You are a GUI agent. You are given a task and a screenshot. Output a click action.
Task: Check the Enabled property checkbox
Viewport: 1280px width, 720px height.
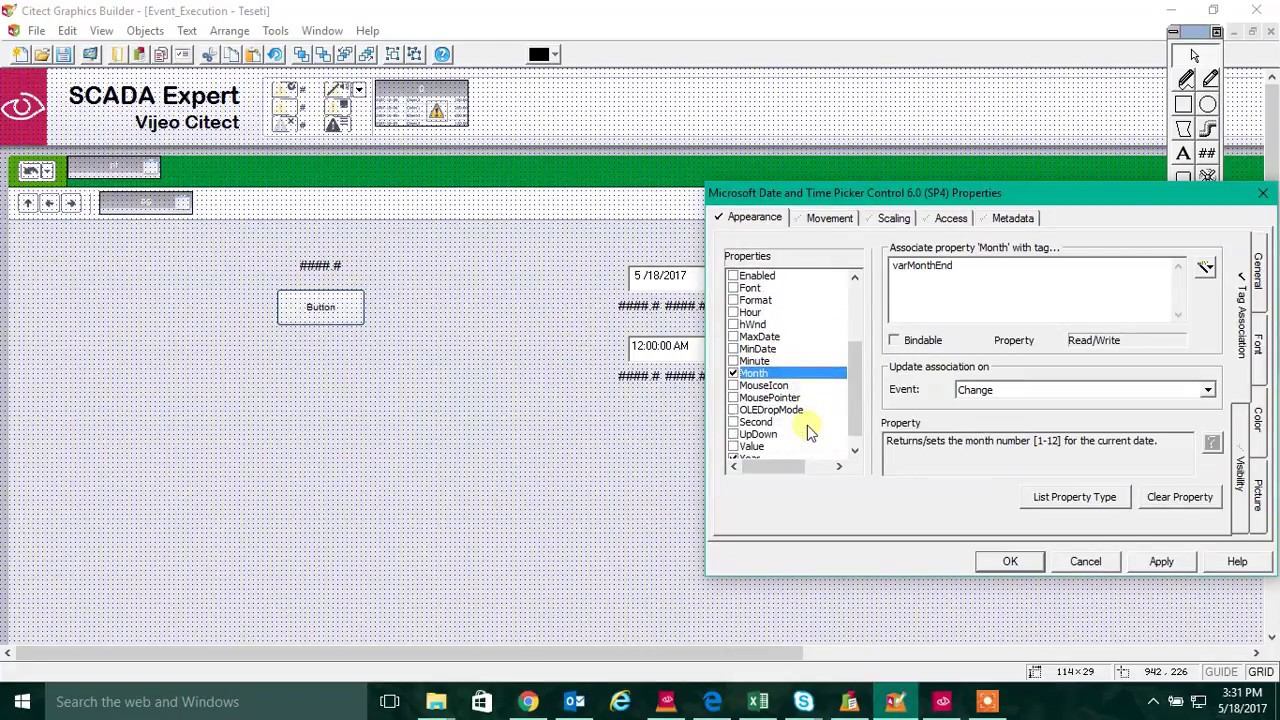(x=733, y=276)
